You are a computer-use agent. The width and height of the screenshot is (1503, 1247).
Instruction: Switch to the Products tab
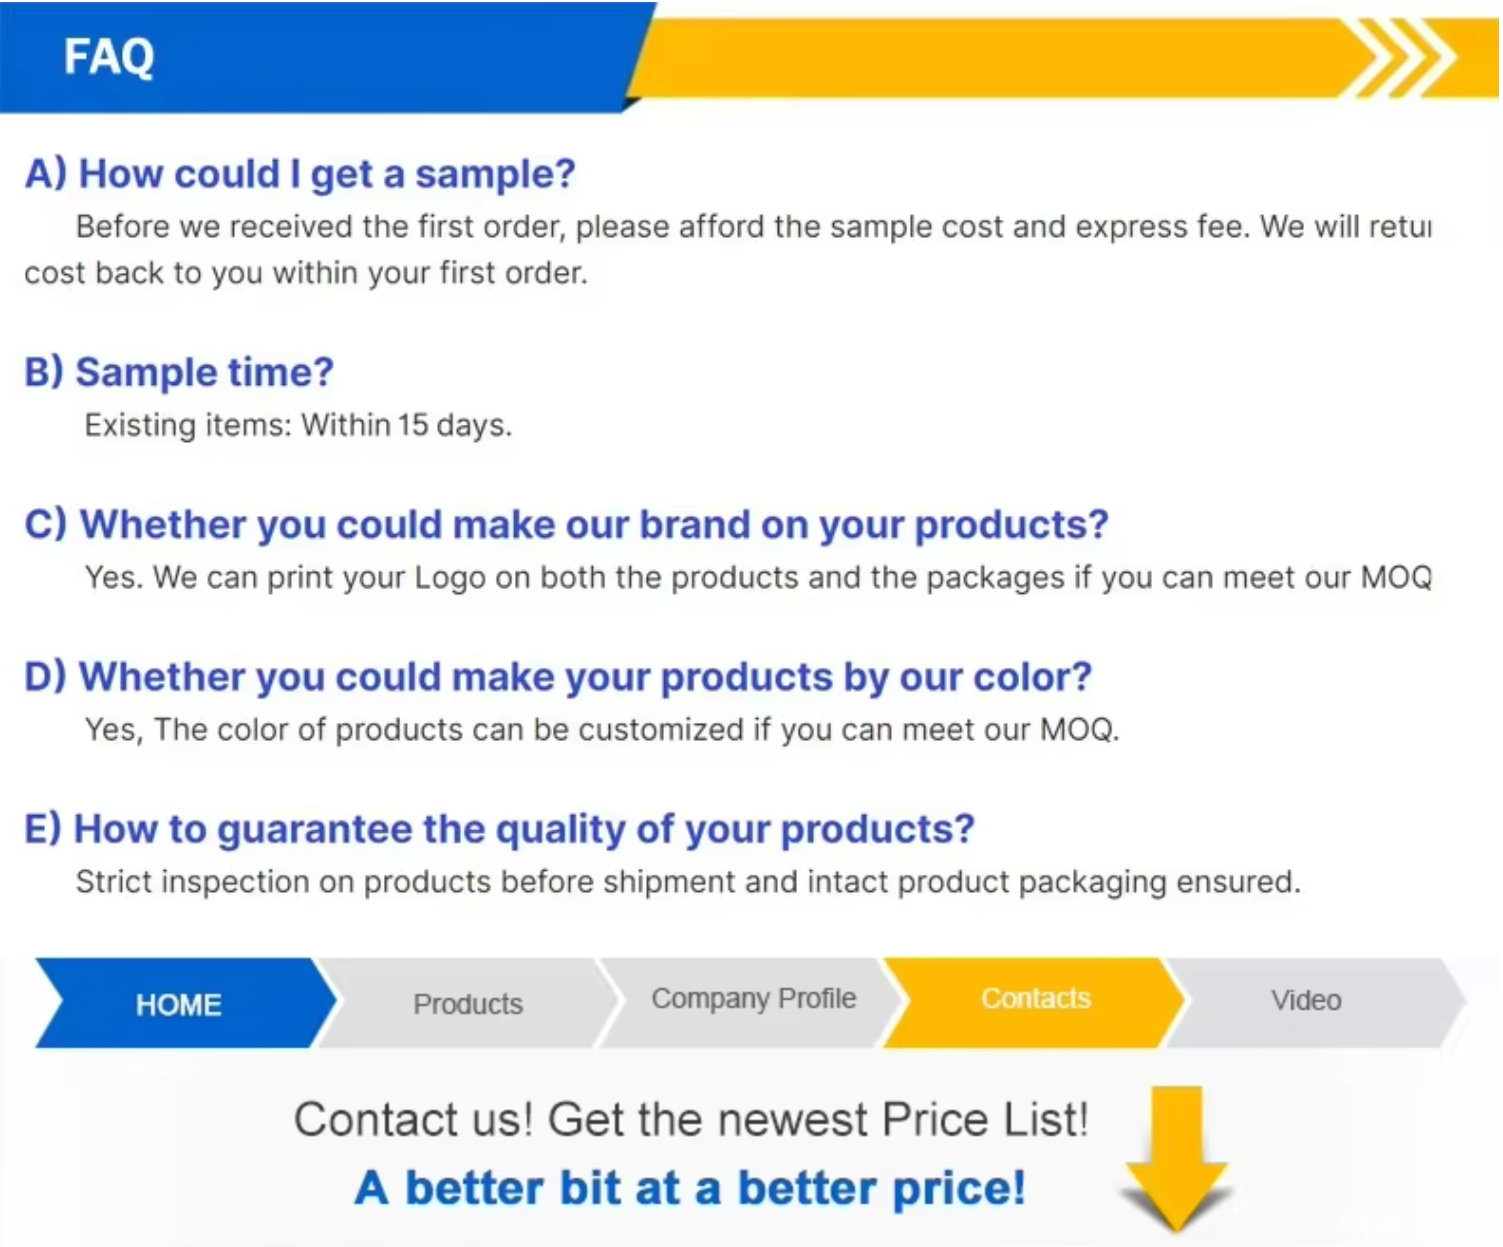click(468, 1004)
